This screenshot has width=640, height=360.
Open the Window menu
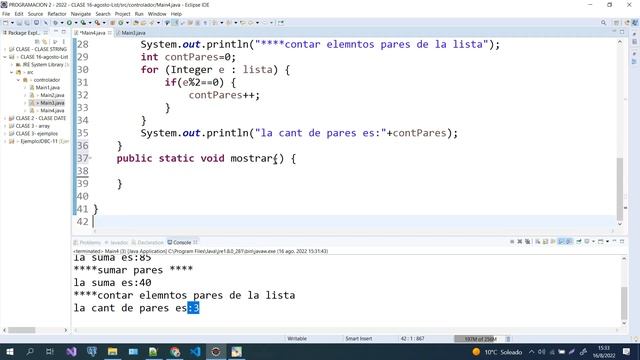click(x=157, y=14)
